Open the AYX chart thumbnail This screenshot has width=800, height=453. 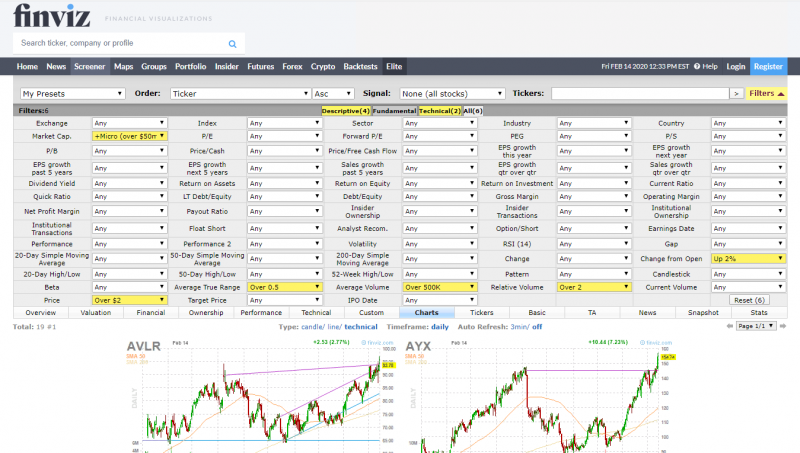click(539, 395)
